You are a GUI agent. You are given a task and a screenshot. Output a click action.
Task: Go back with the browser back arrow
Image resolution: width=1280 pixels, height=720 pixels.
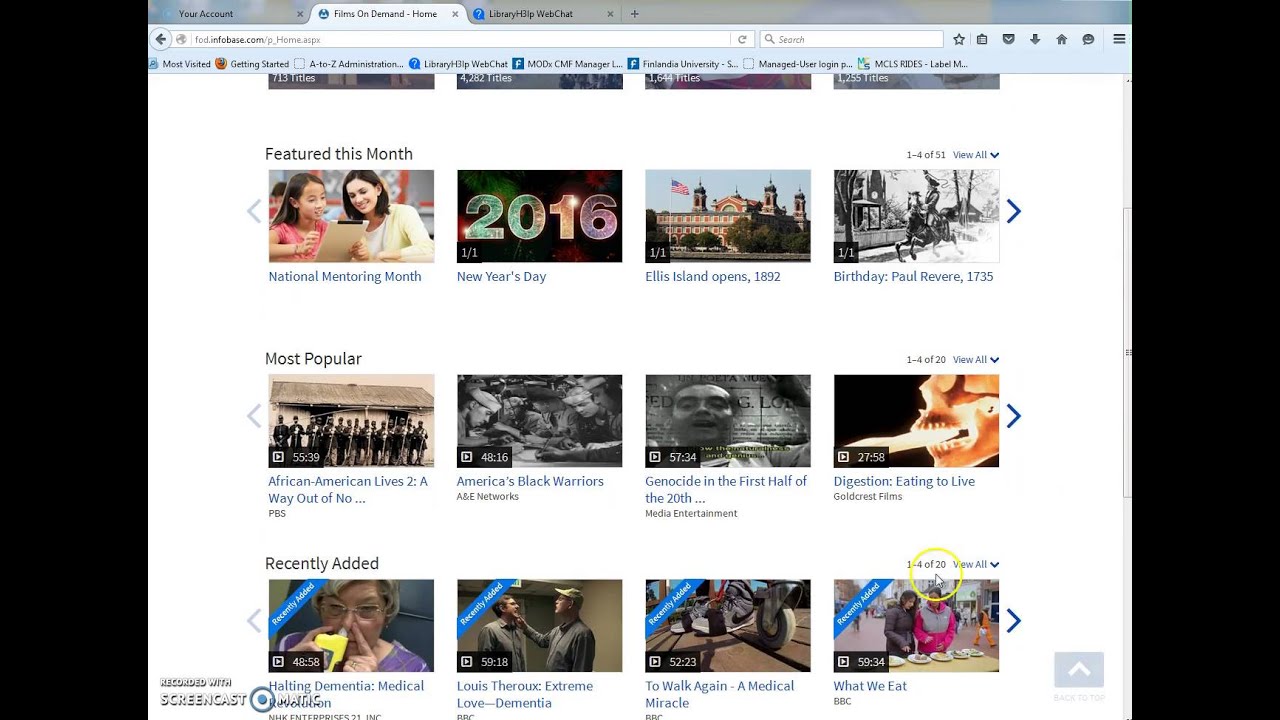coord(161,39)
